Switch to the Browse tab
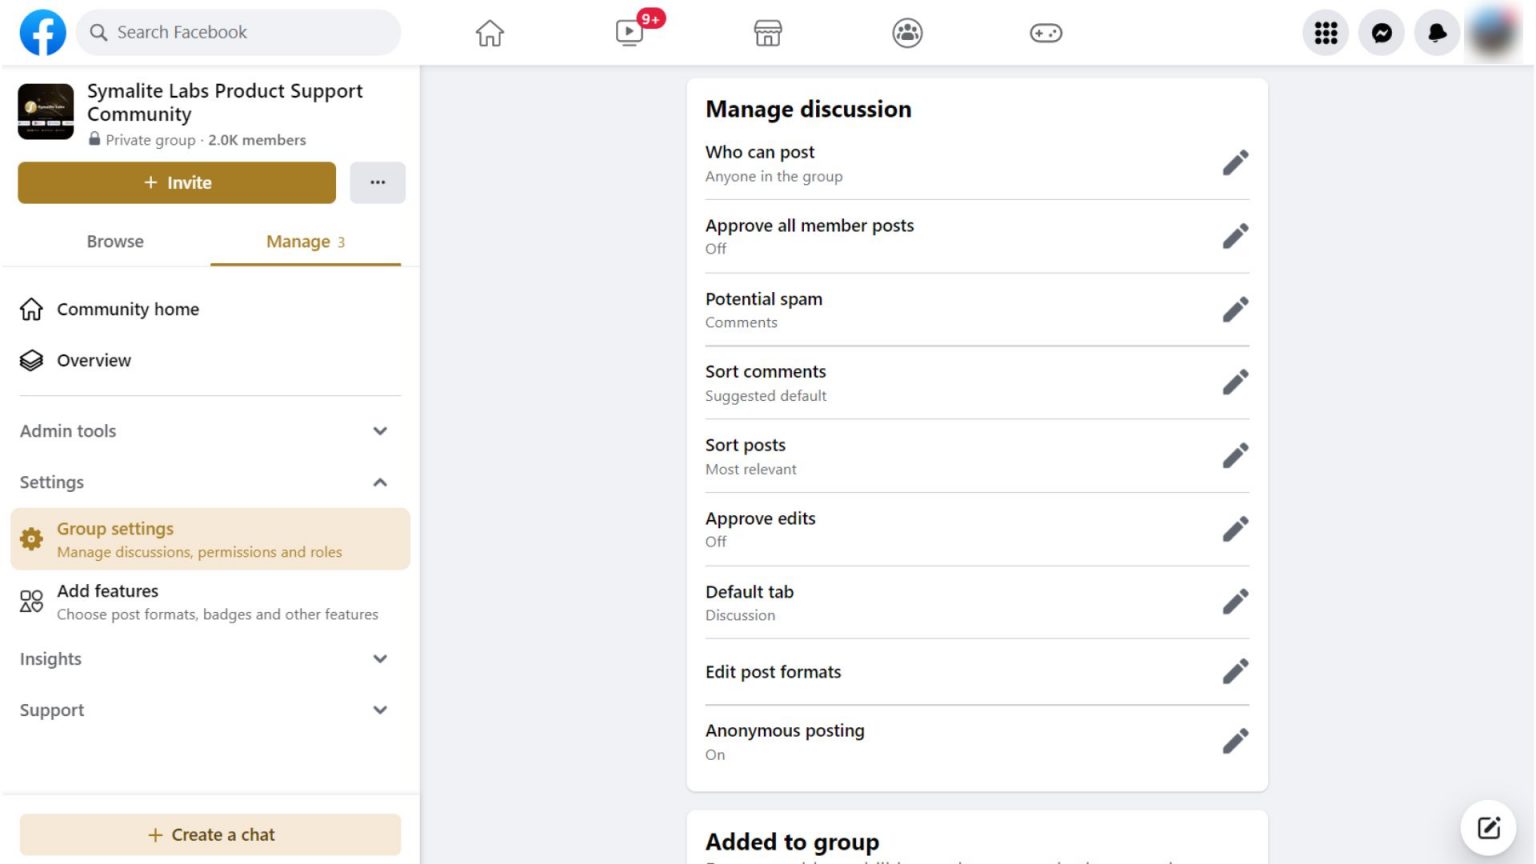This screenshot has height=864, width=1536. click(114, 241)
